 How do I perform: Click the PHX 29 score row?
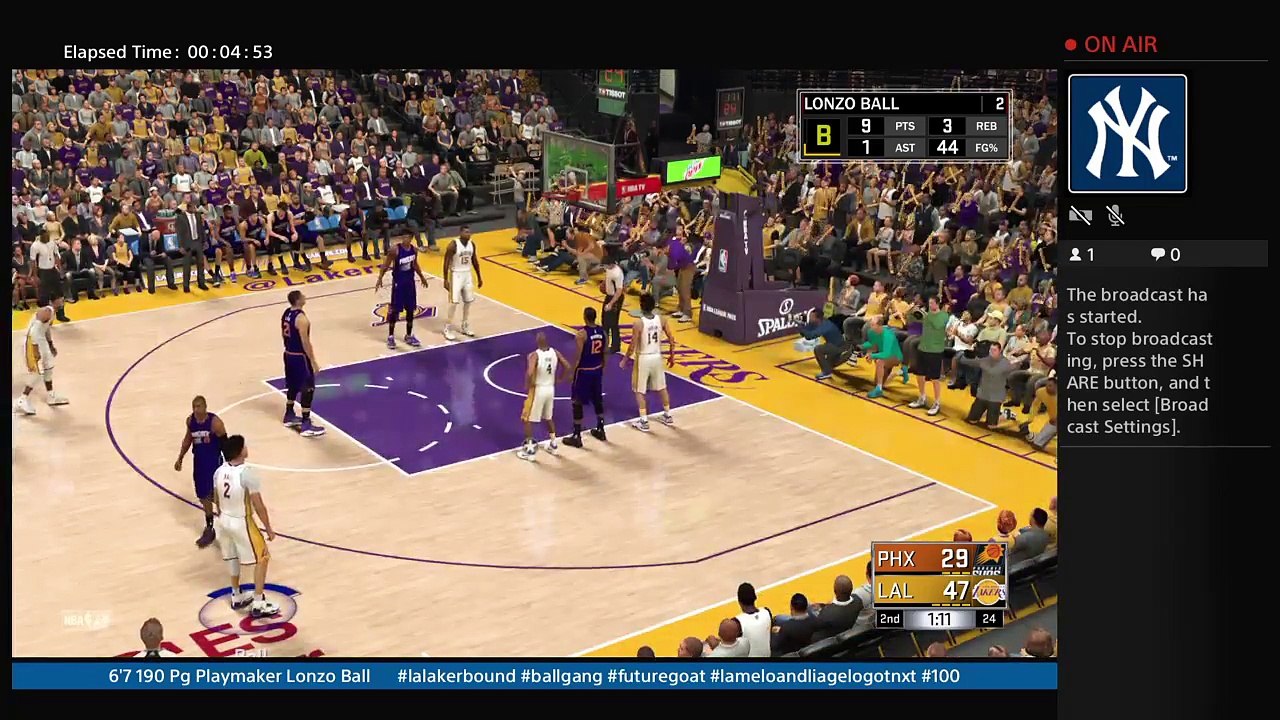(x=939, y=558)
